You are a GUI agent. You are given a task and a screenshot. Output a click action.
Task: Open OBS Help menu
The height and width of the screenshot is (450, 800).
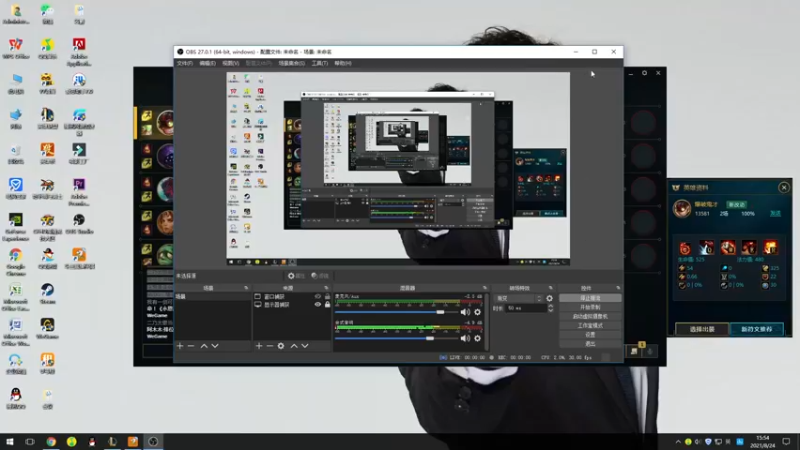343,63
